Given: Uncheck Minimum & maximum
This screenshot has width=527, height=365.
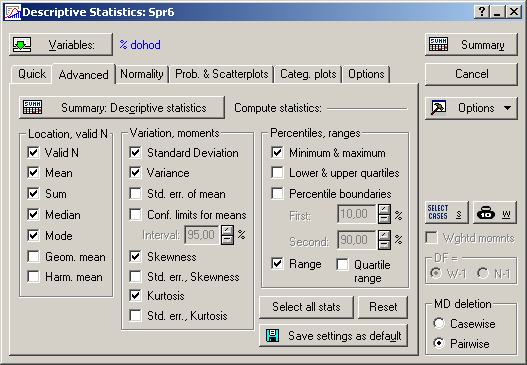Looking at the screenshot, I should click(277, 153).
